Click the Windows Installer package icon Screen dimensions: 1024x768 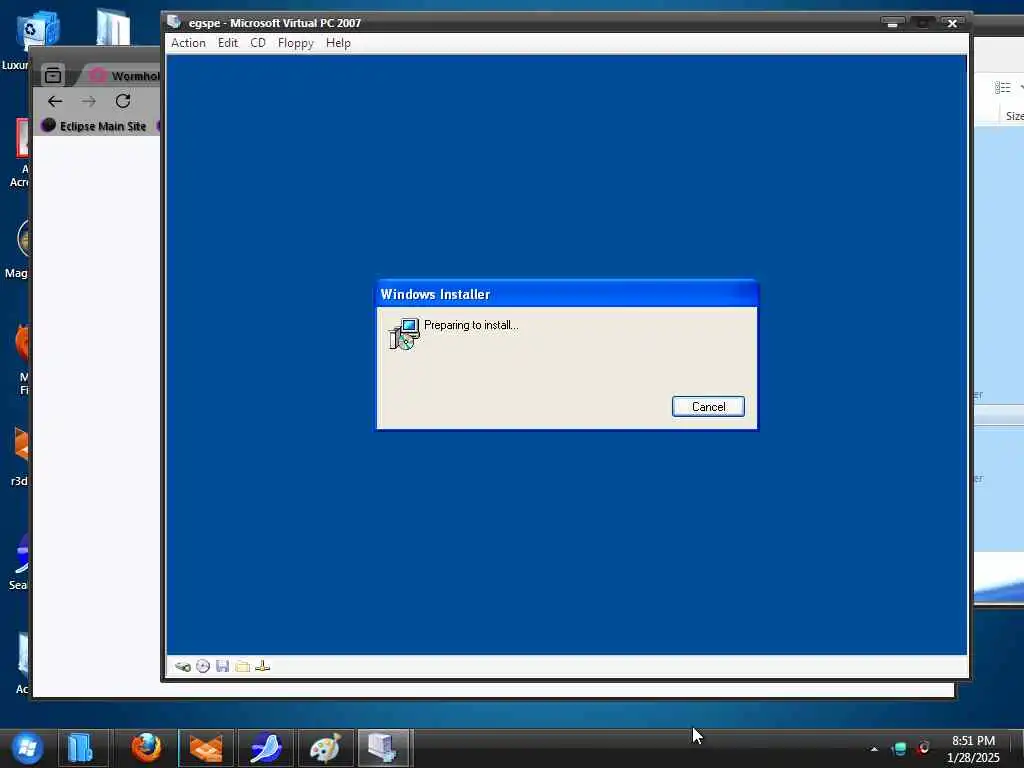pyautogui.click(x=404, y=334)
